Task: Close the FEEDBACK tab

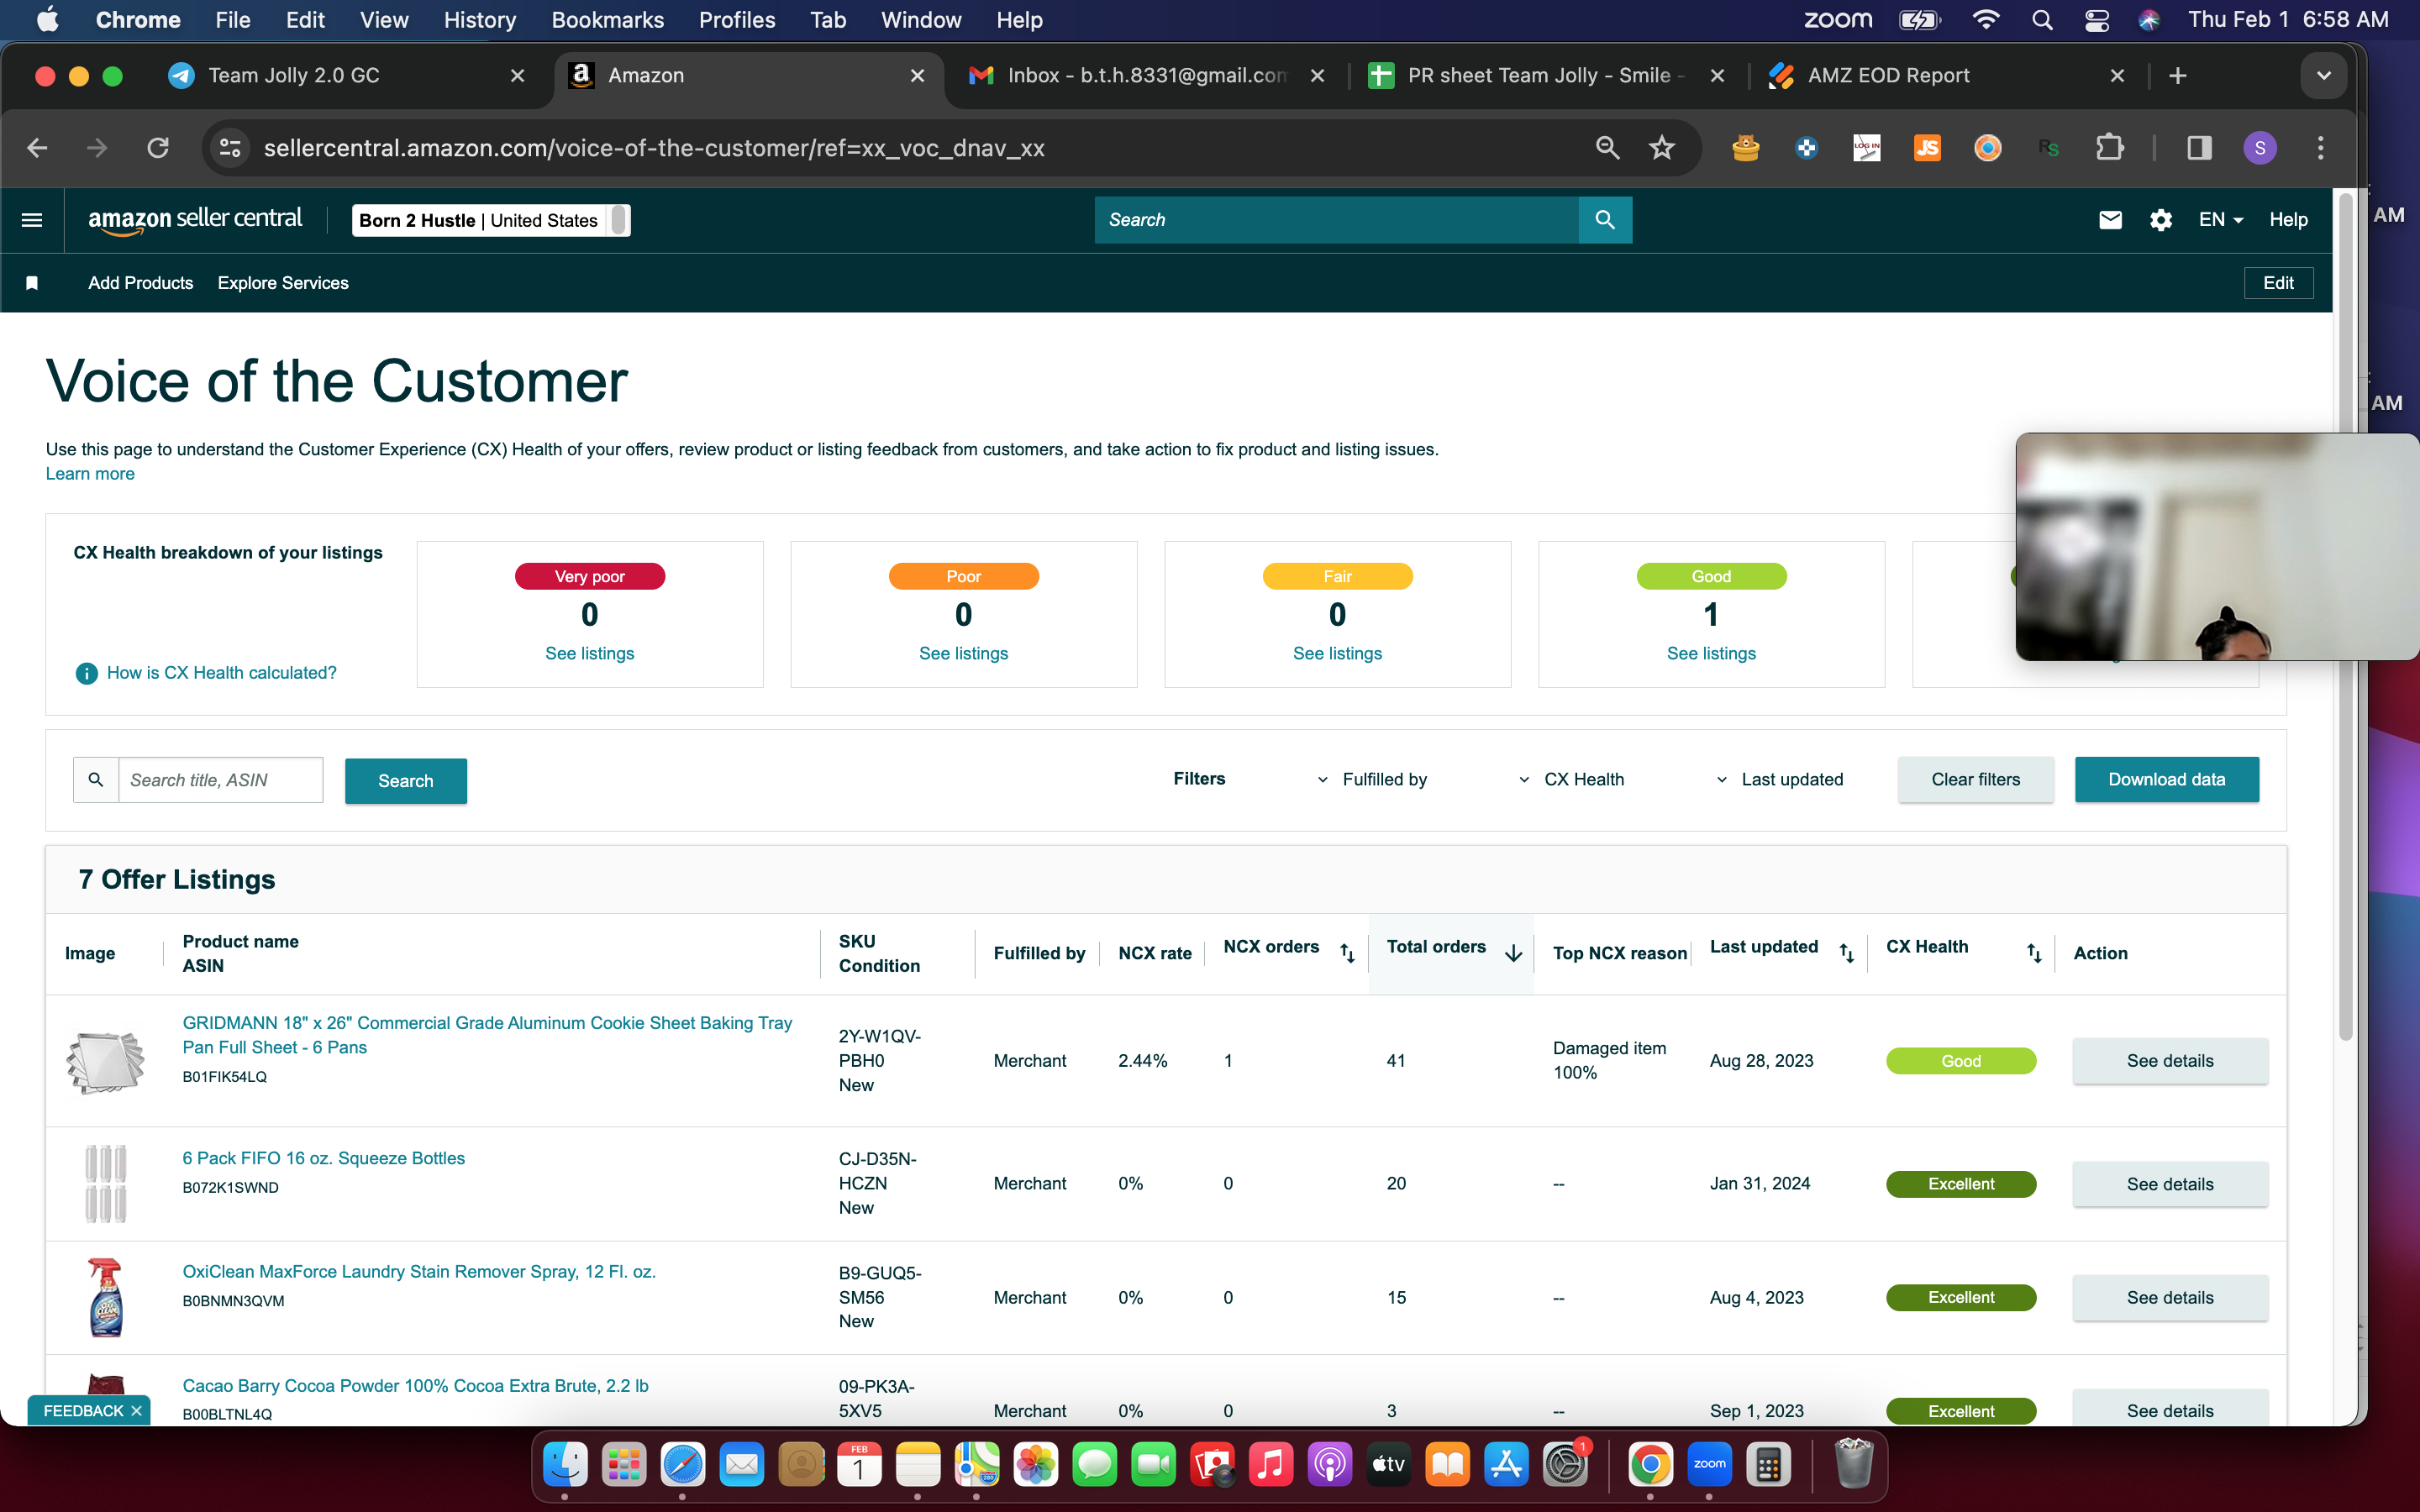Action: (x=136, y=1411)
